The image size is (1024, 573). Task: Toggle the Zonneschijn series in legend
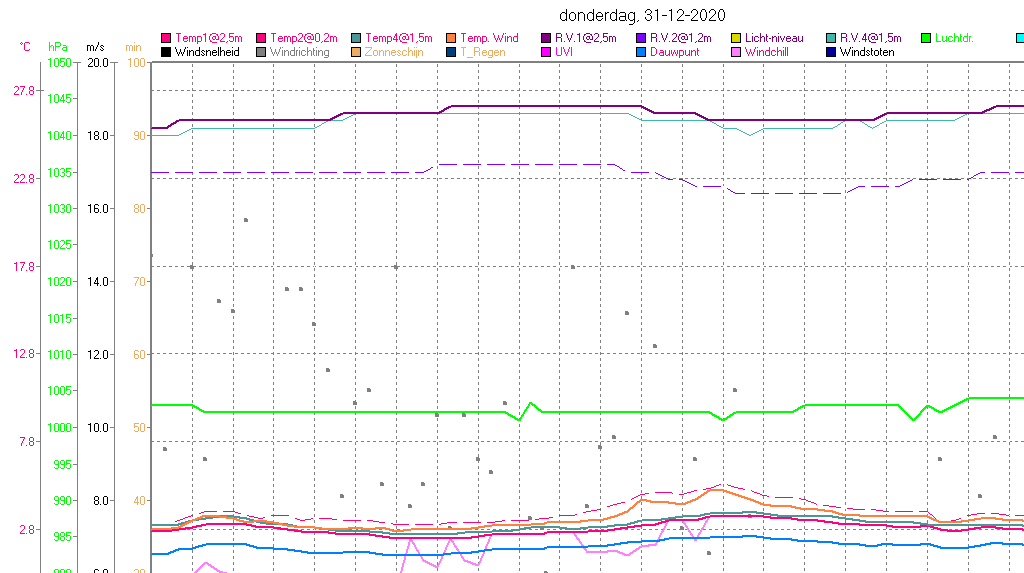tap(395, 52)
